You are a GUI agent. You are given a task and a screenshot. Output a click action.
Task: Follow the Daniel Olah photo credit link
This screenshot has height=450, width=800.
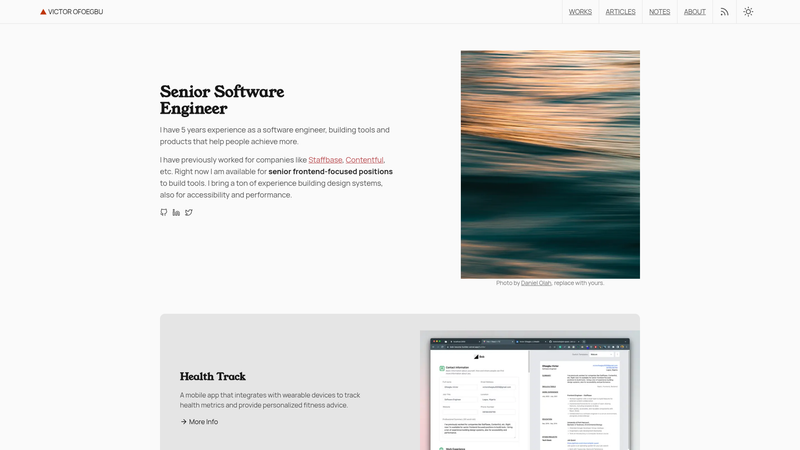536,283
